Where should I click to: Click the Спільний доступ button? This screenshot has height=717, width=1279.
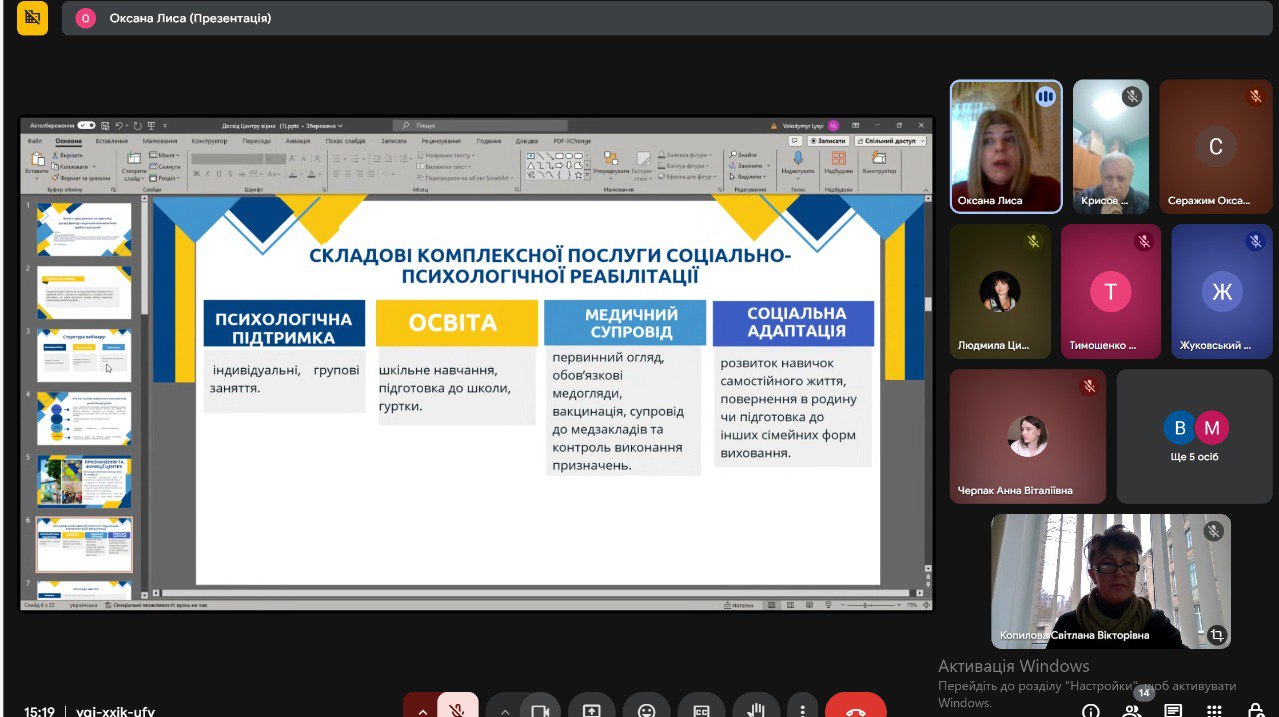tap(890, 141)
